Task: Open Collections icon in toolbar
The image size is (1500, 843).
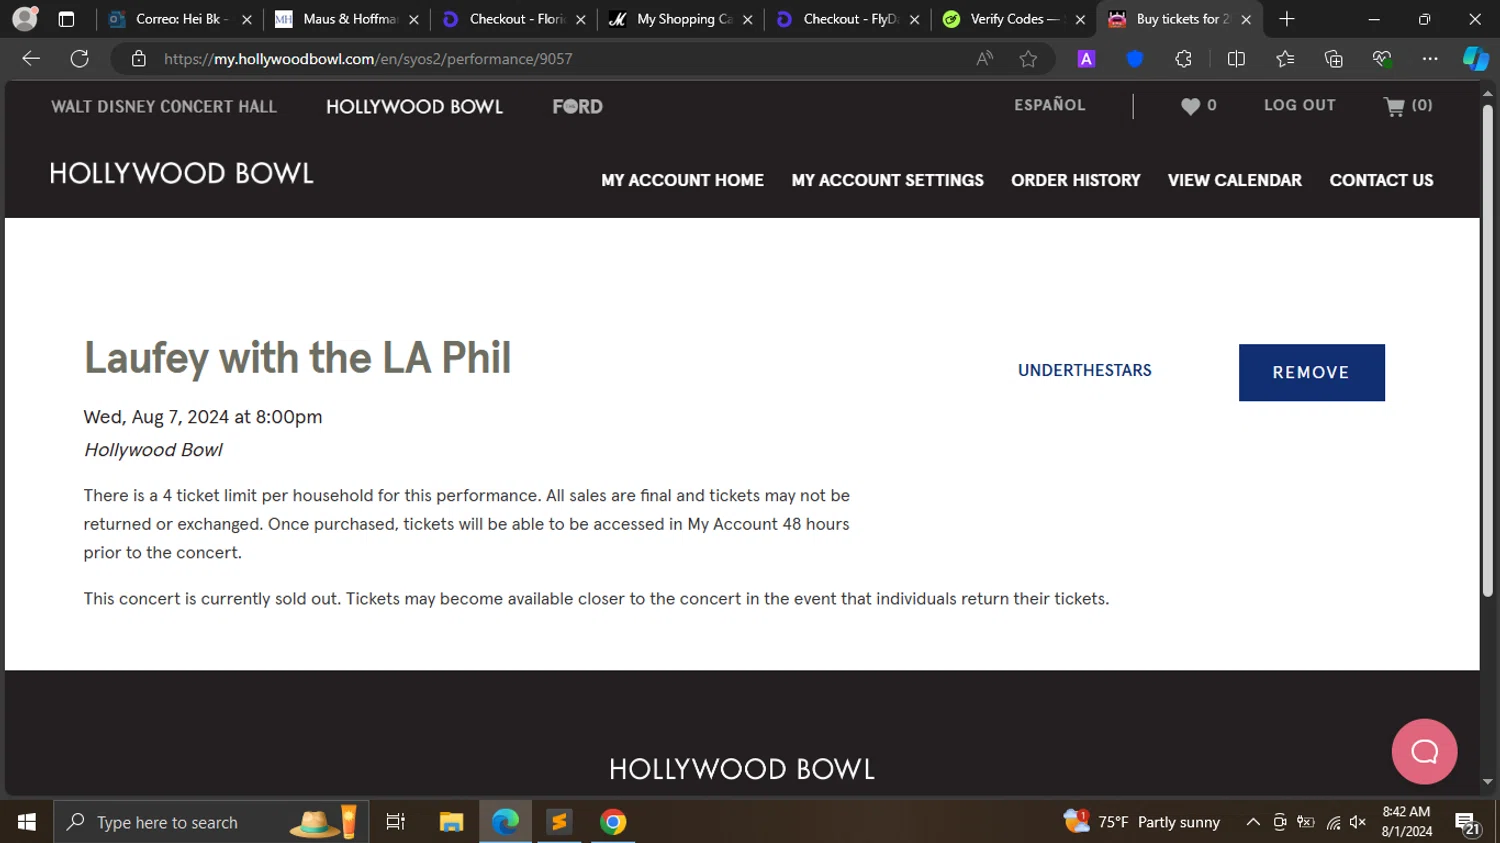Action: click(1333, 59)
